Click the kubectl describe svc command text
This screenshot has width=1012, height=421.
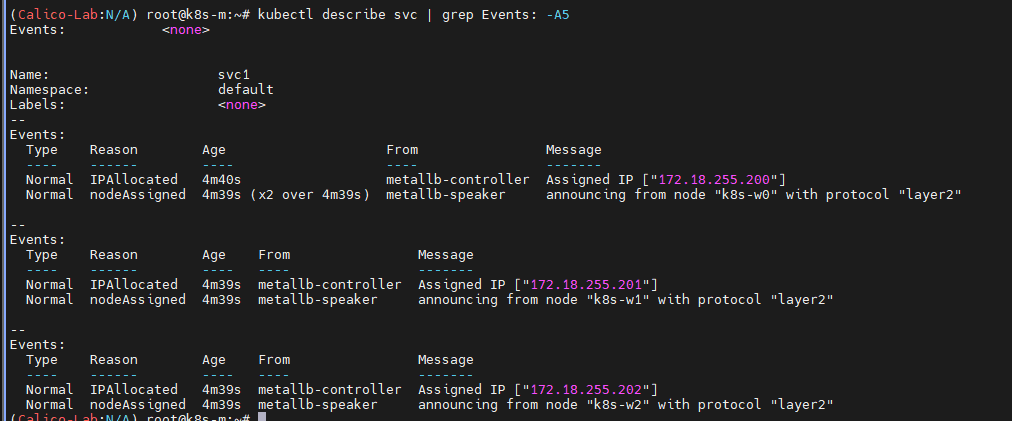[x=329, y=15]
